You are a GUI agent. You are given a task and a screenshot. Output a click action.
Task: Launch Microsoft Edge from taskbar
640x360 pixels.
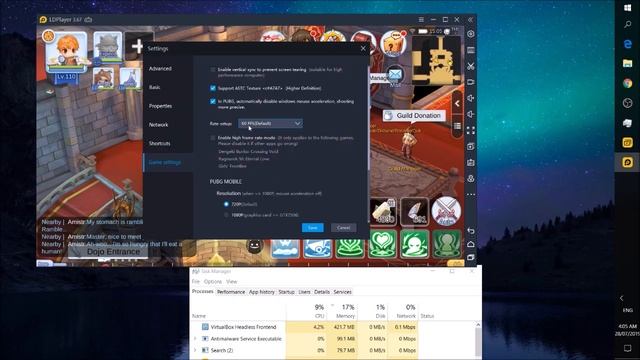coord(627,44)
